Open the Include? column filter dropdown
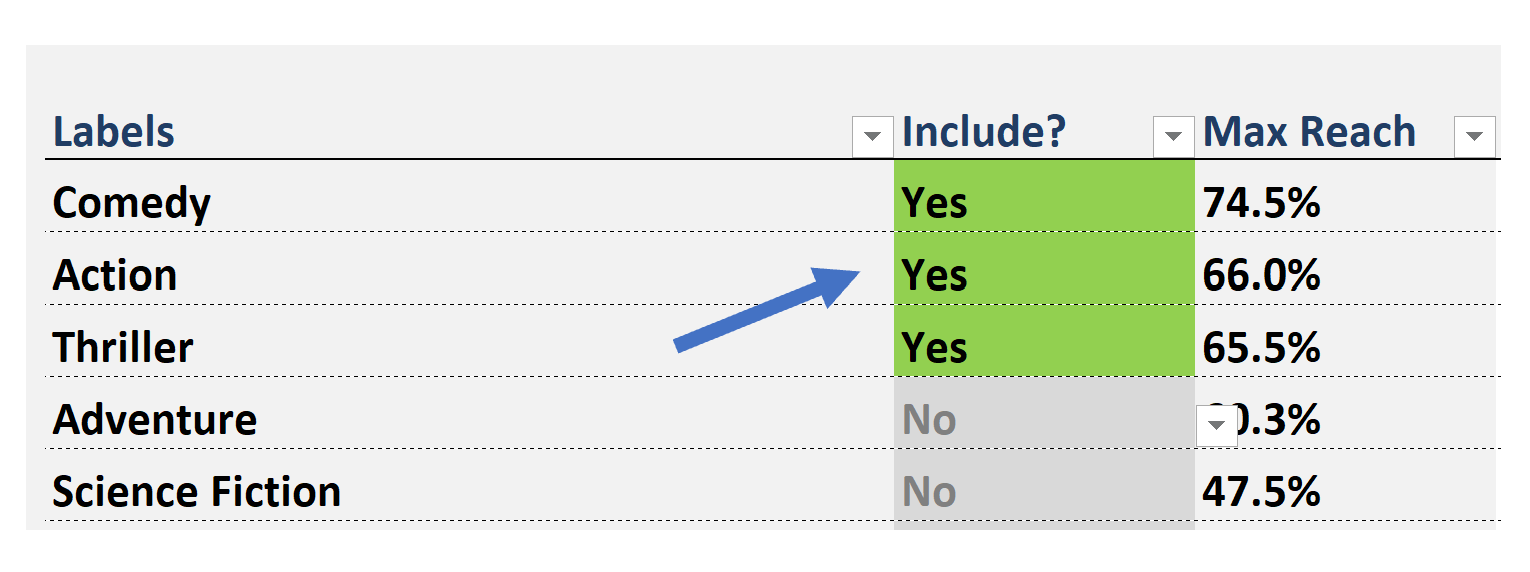Image resolution: width=1530 pixels, height=572 pixels. [1173, 136]
